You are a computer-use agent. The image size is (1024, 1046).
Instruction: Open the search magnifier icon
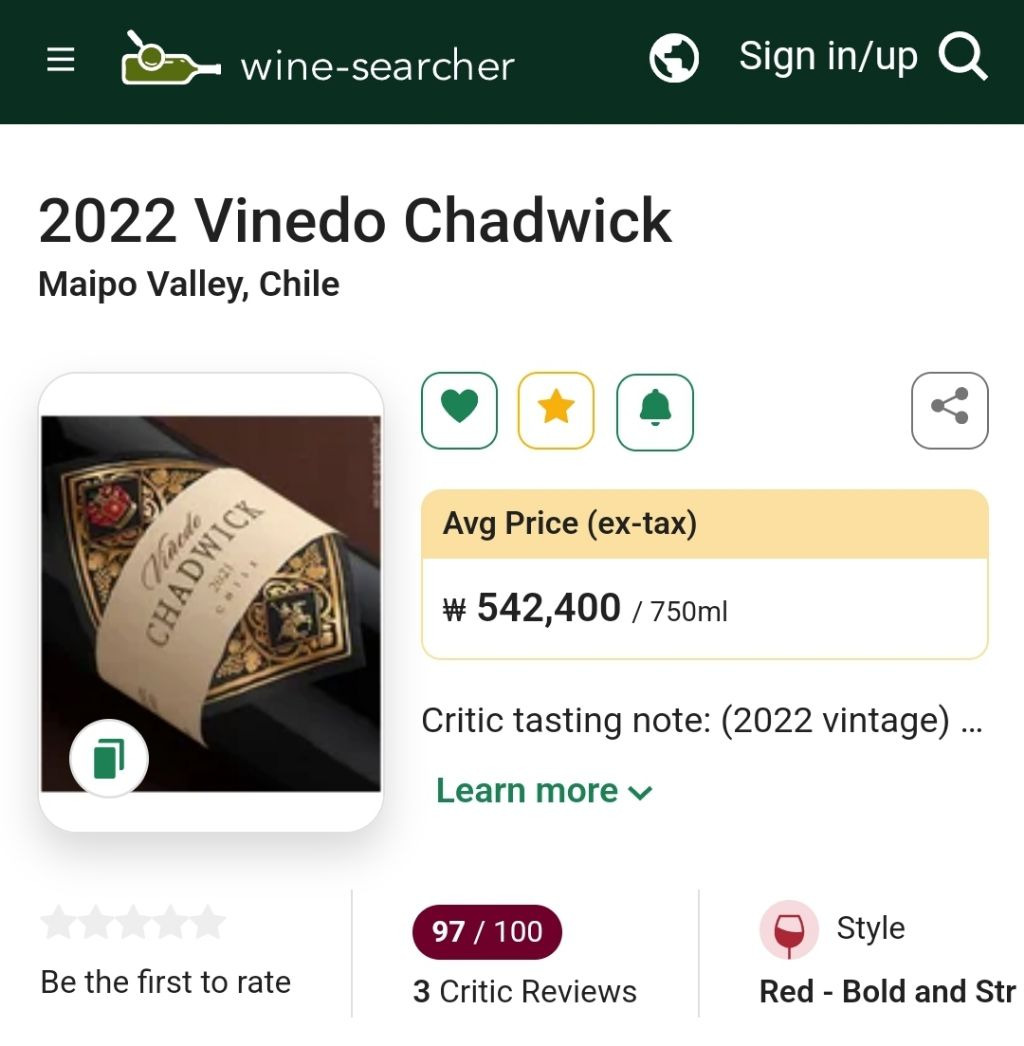pos(963,57)
